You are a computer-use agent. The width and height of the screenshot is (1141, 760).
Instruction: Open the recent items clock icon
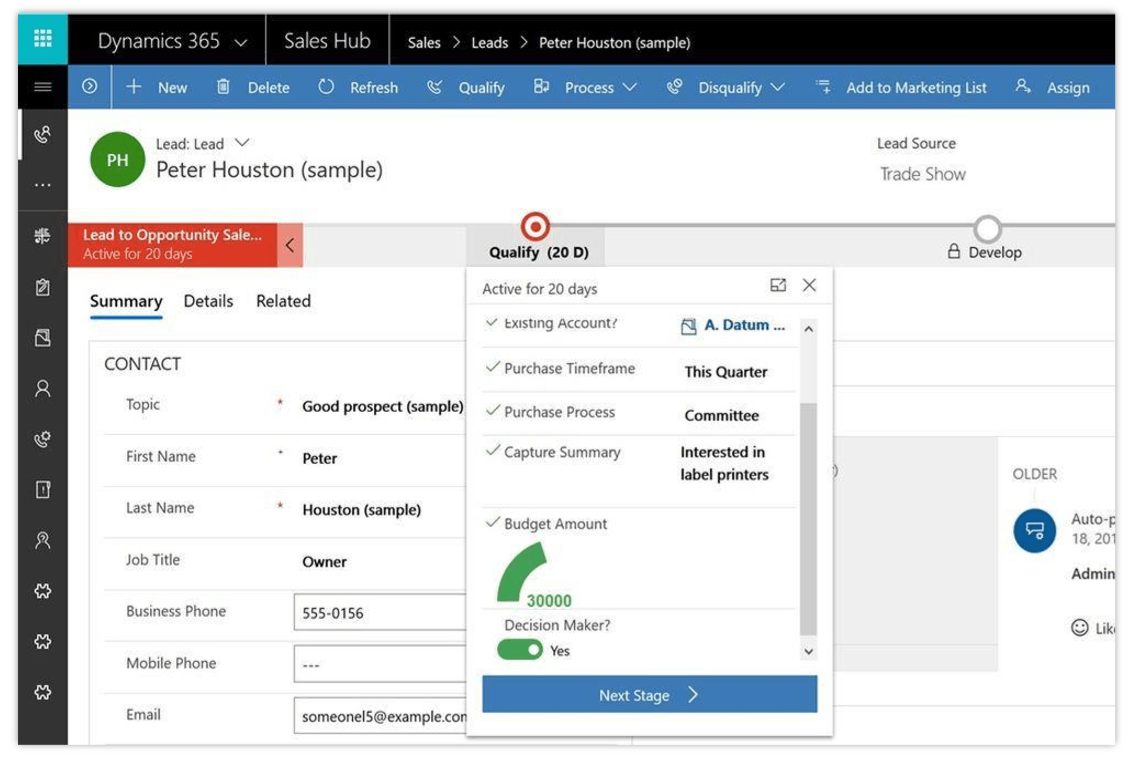(x=90, y=87)
